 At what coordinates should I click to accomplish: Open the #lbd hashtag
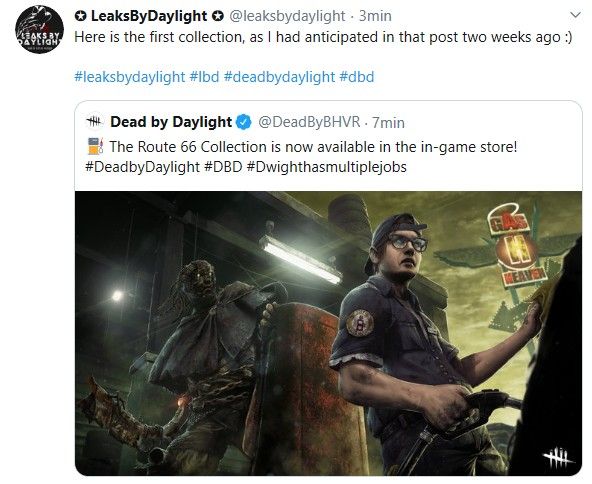204,77
